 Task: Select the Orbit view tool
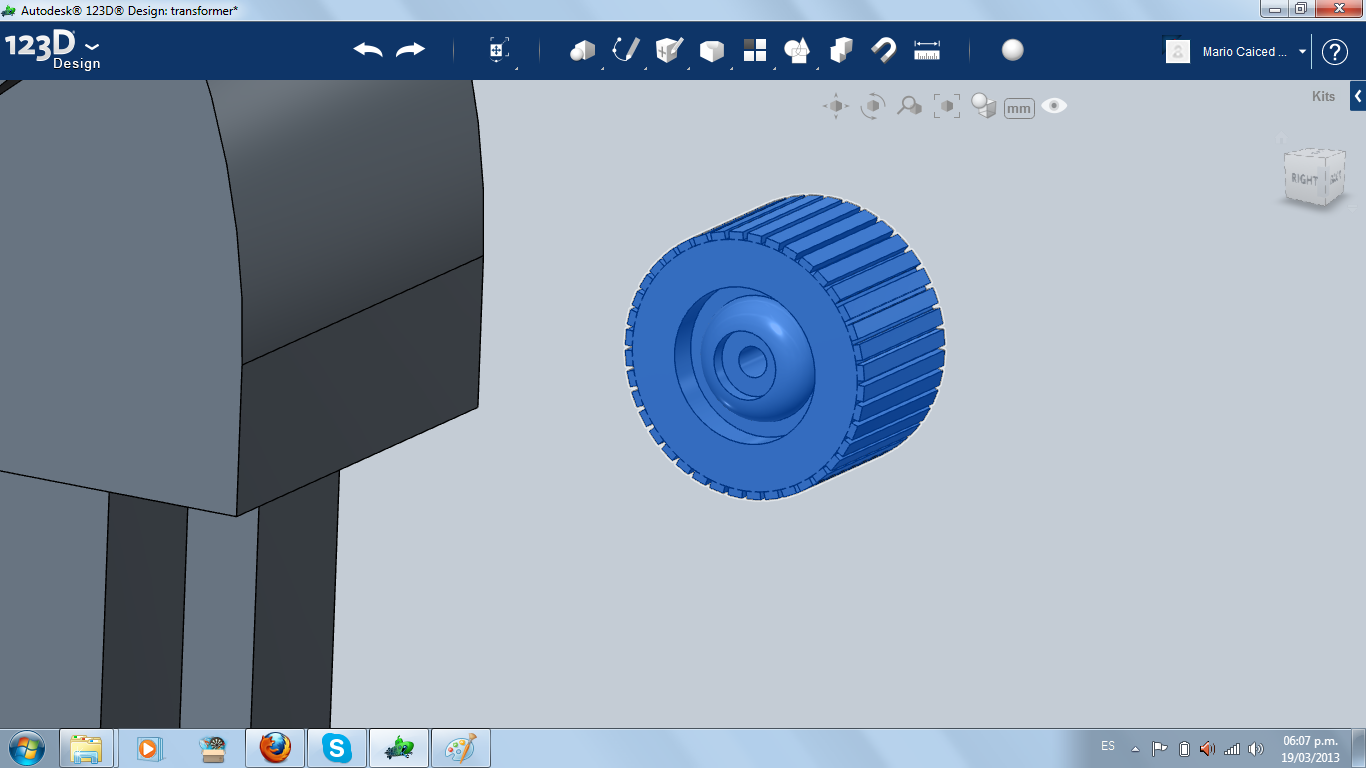click(873, 106)
